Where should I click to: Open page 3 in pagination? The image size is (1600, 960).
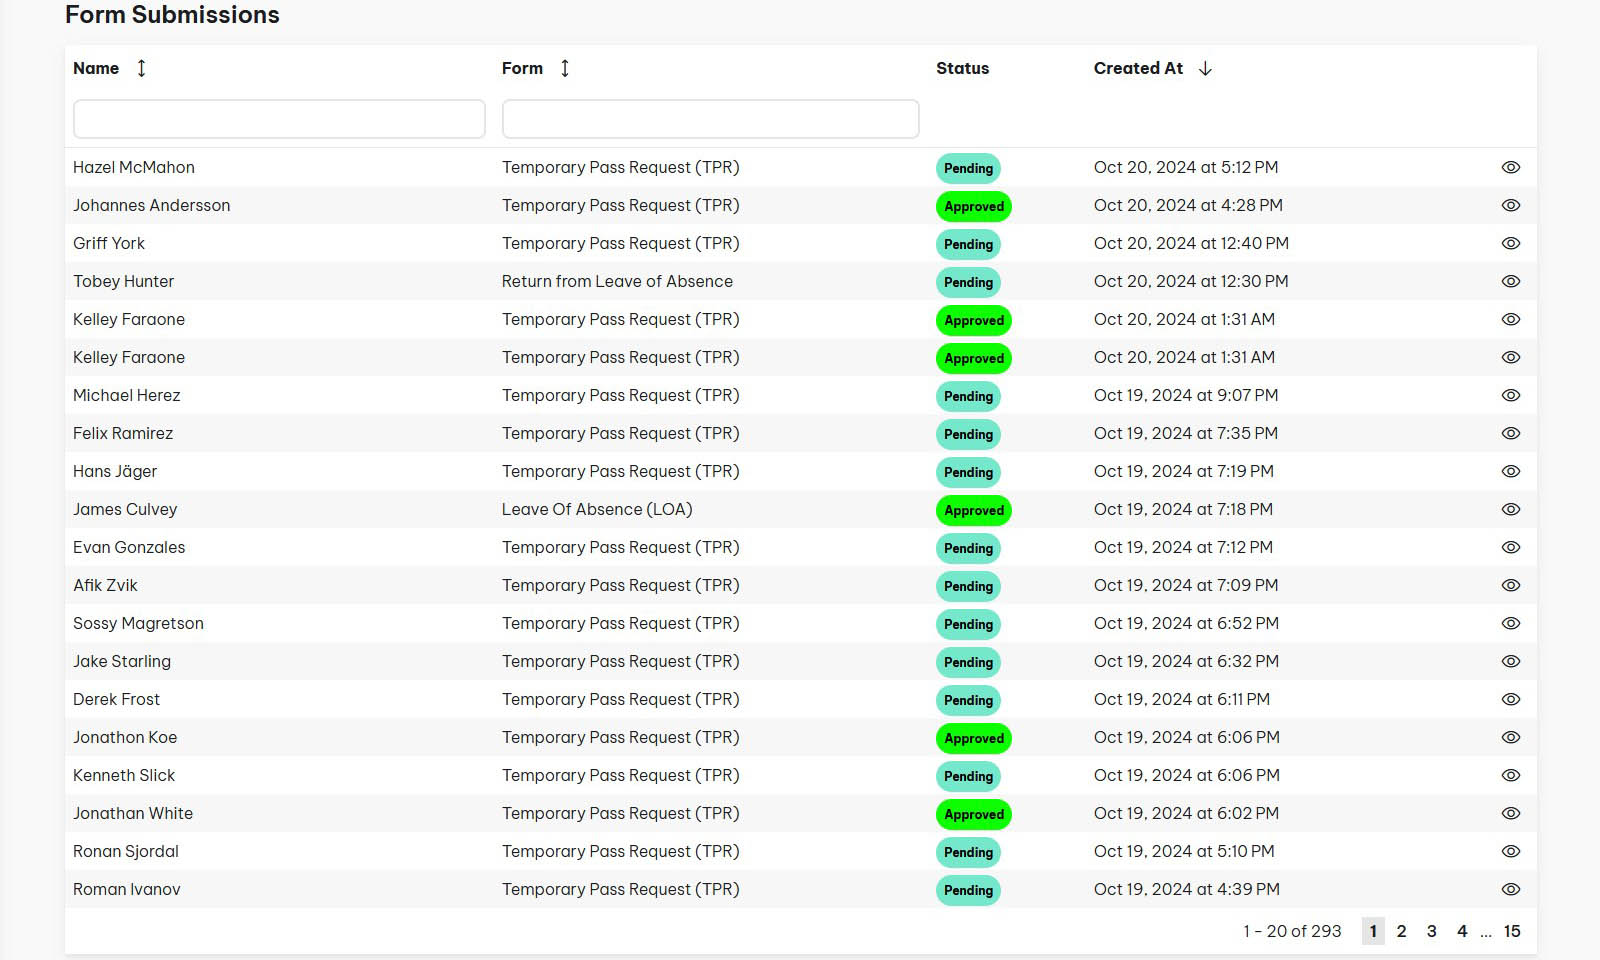[1431, 931]
